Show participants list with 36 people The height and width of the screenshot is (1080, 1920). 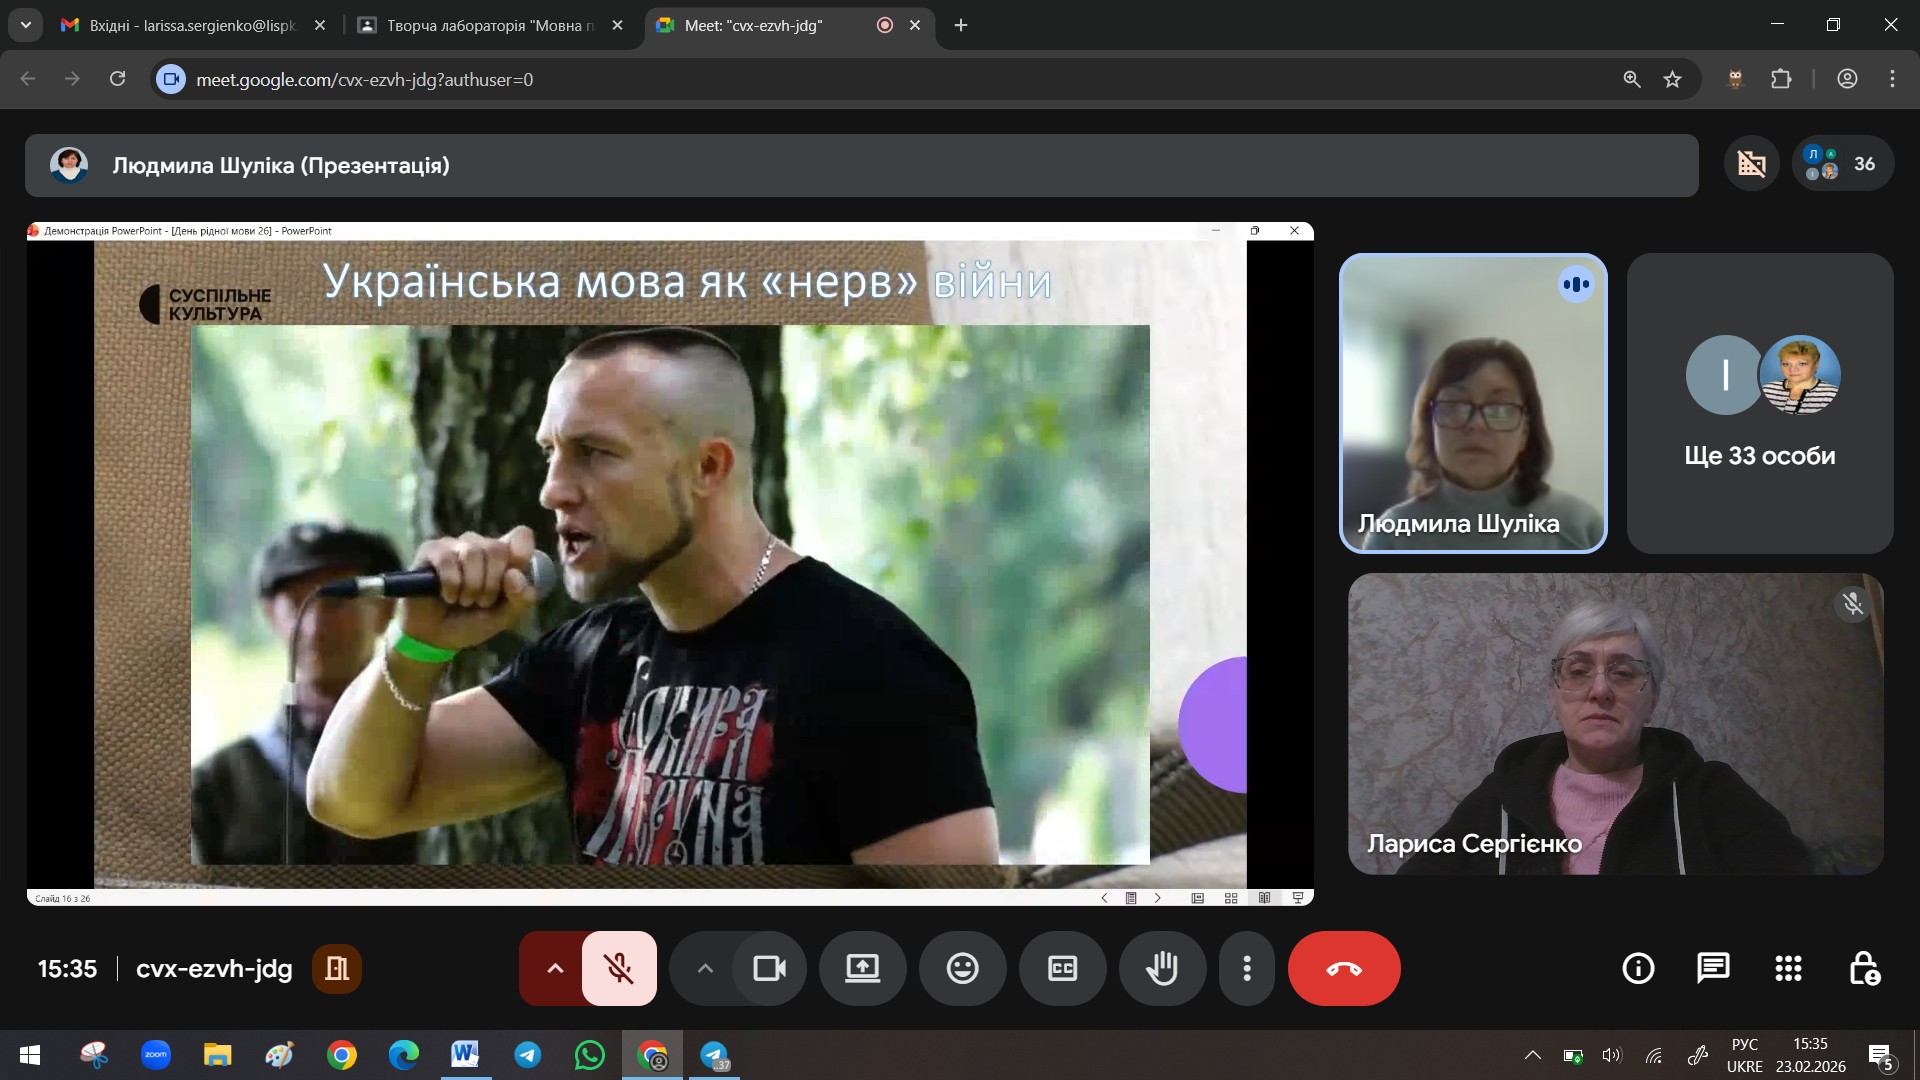point(1843,164)
